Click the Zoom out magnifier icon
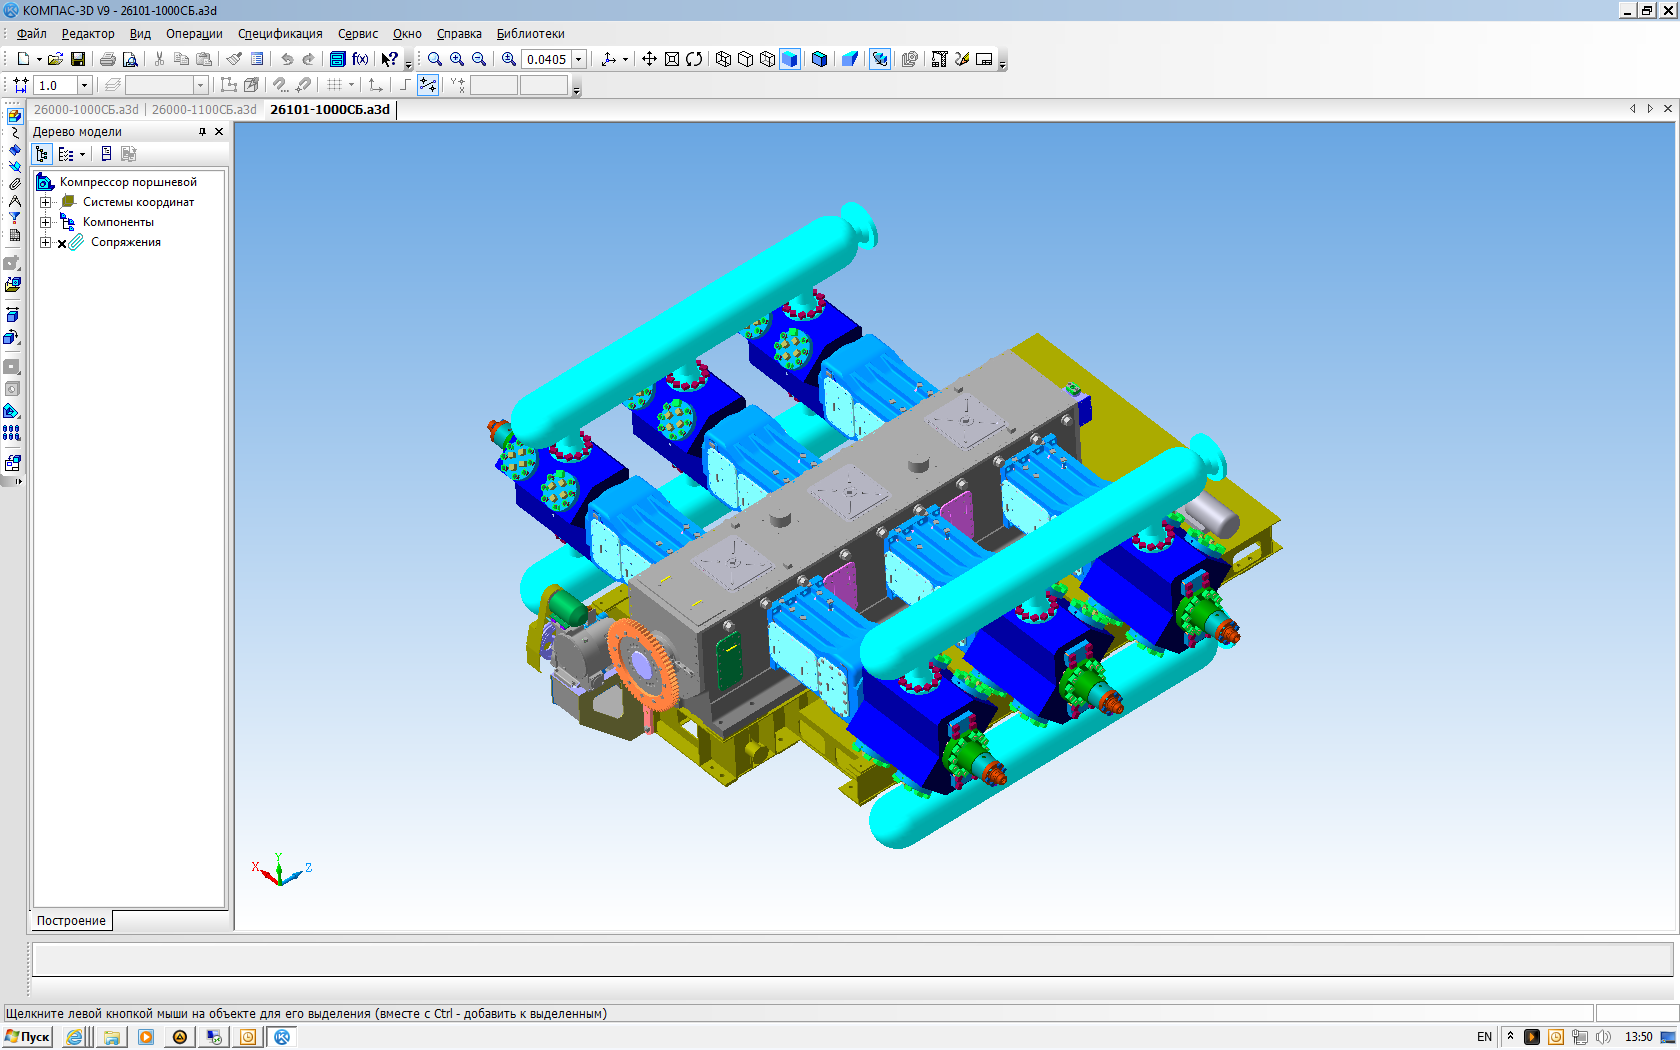1680x1050 pixels. click(x=479, y=59)
